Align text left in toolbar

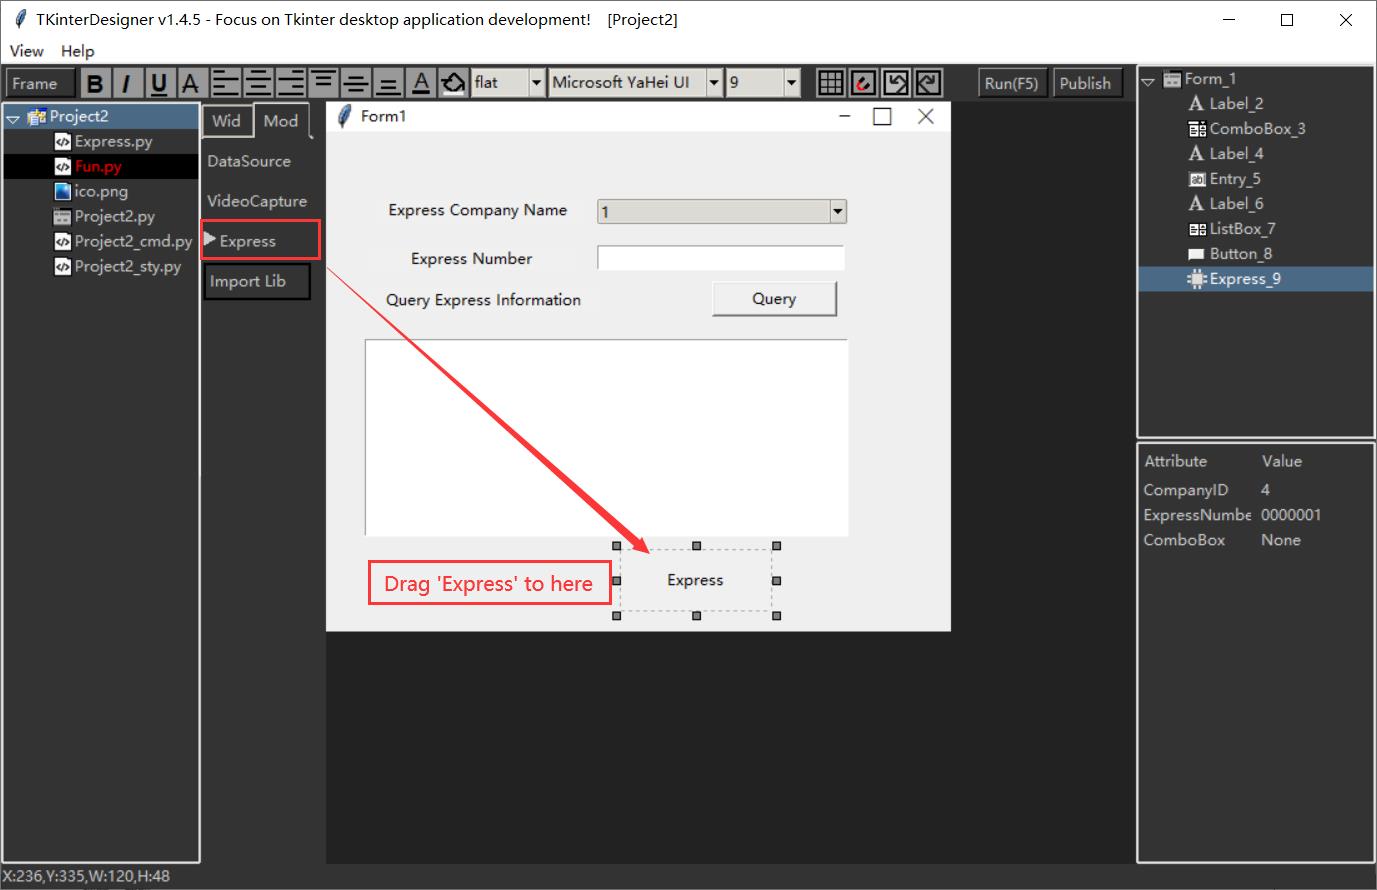pos(226,83)
